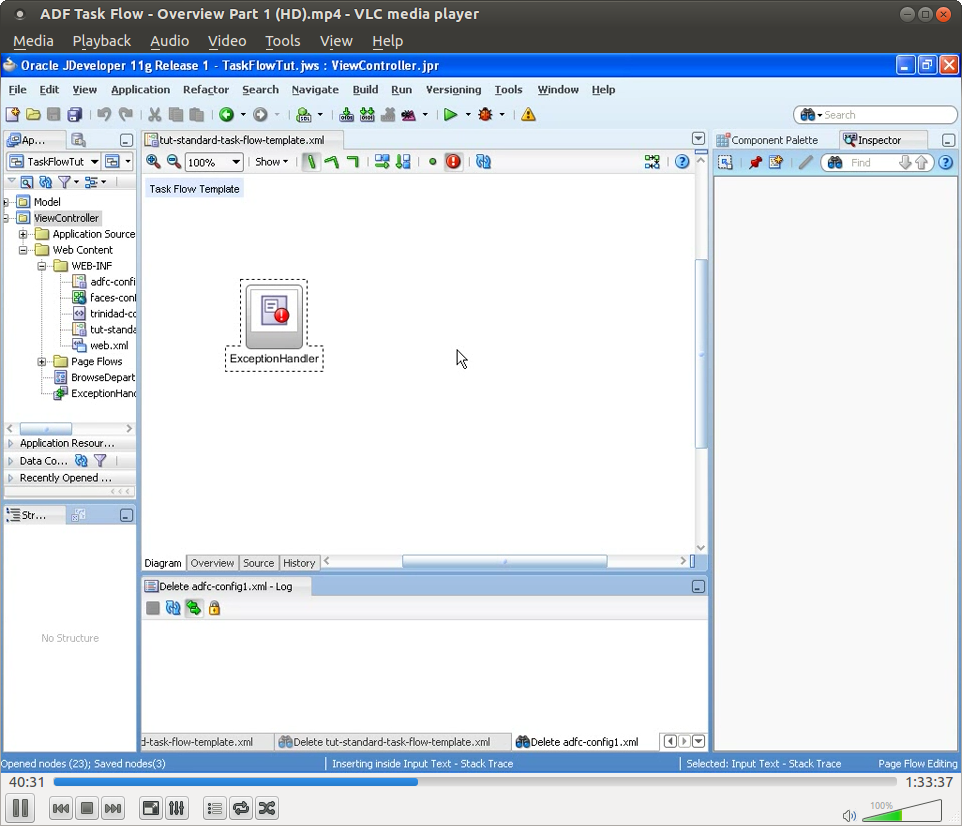
Task: Click the red exclamation diagram error icon
Action: tap(452, 161)
